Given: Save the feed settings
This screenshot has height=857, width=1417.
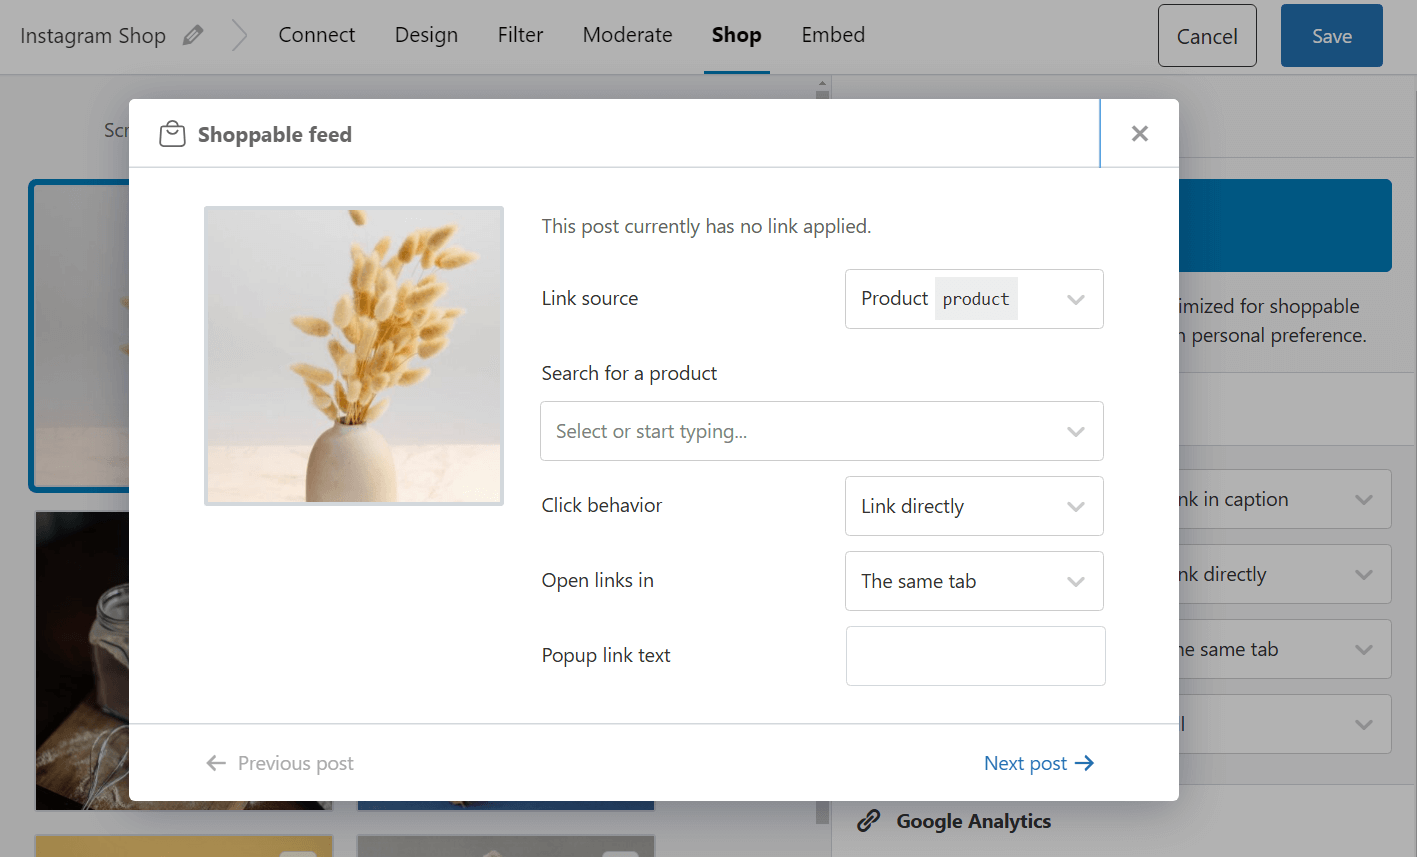Looking at the screenshot, I should coord(1331,35).
